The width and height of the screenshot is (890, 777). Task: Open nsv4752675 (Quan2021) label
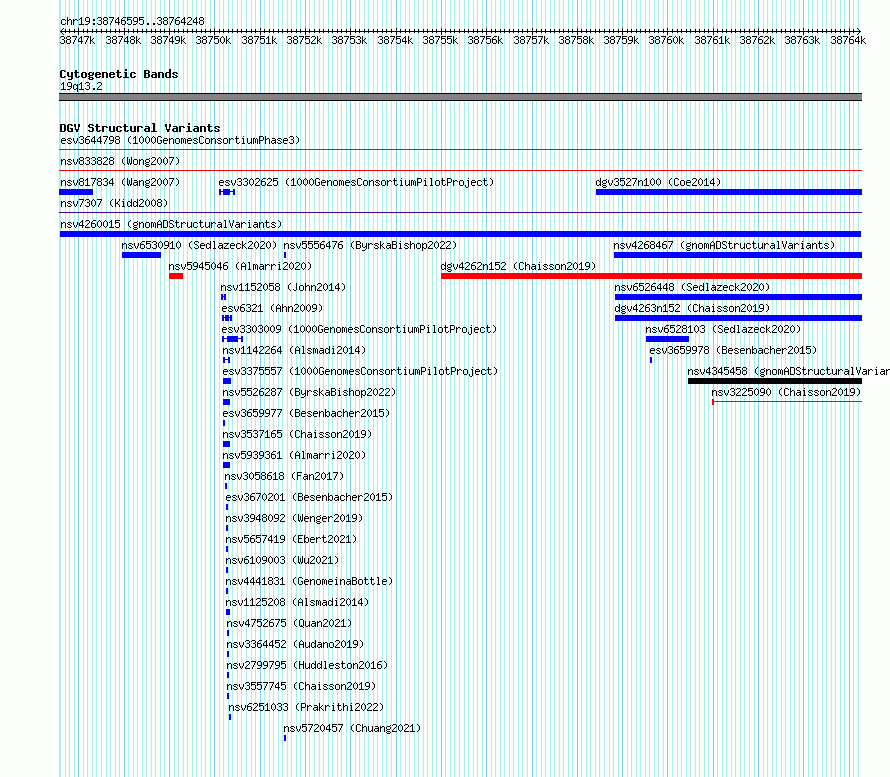289,623
